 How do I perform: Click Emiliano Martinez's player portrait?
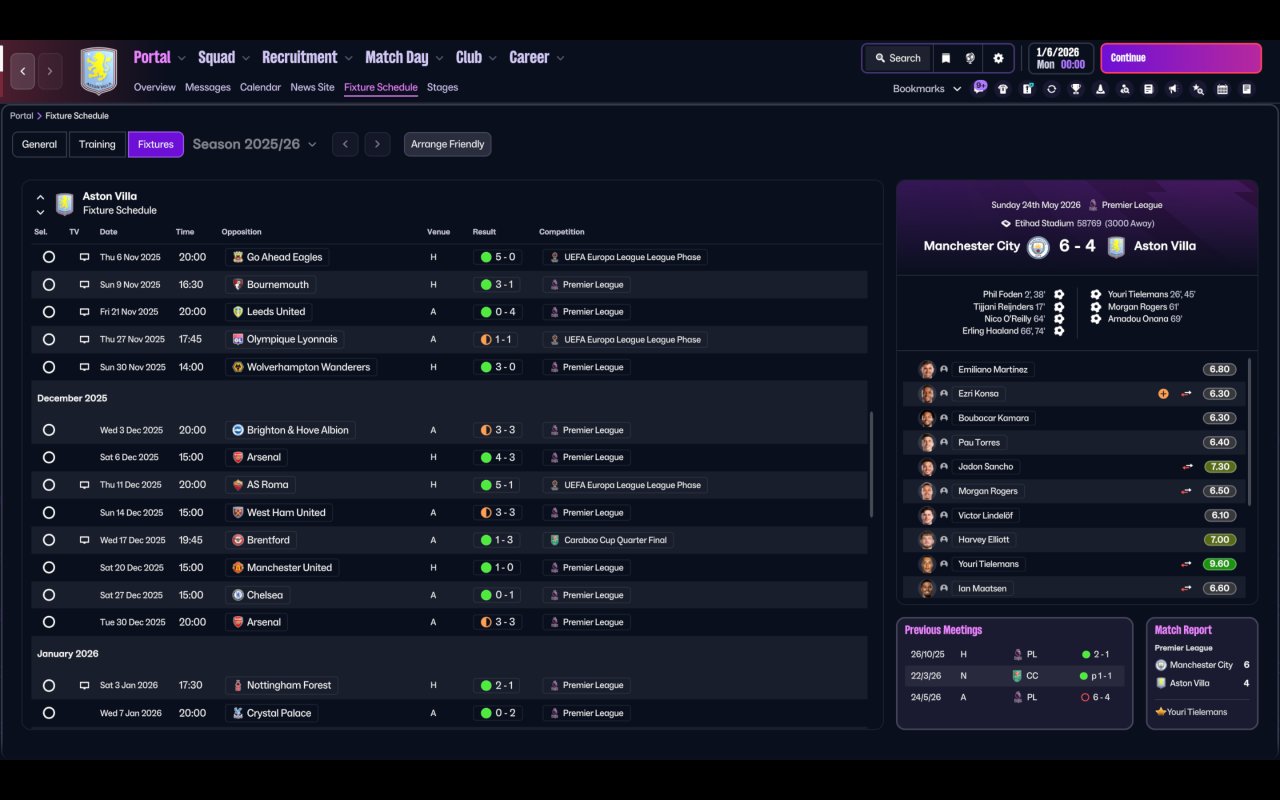tap(927, 370)
